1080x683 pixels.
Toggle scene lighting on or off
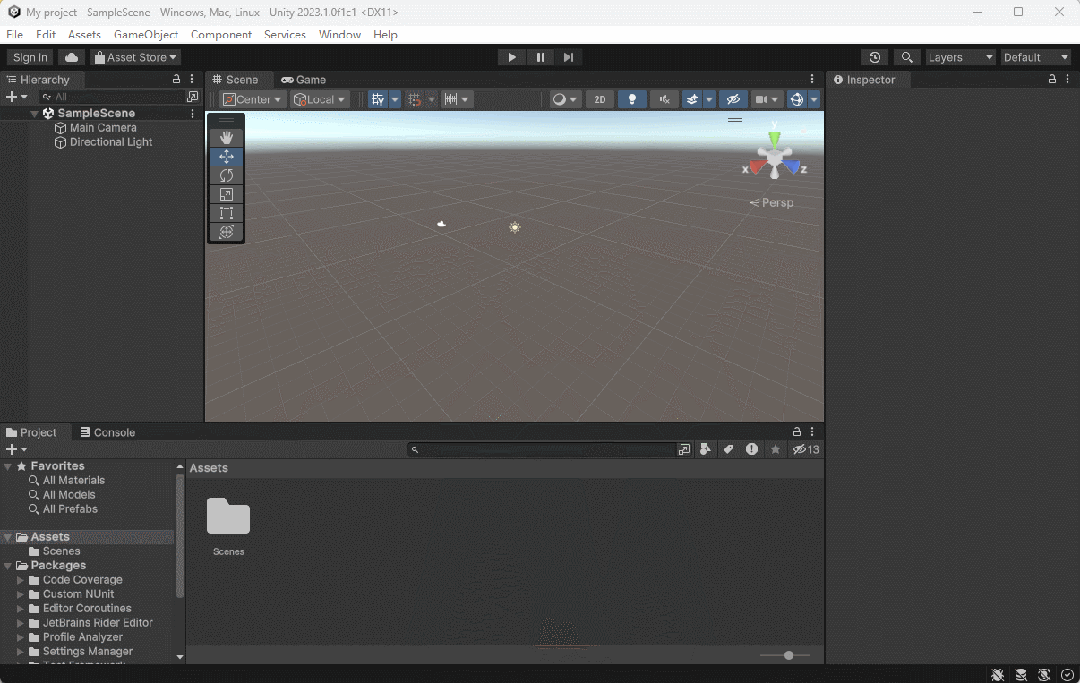[x=632, y=100]
